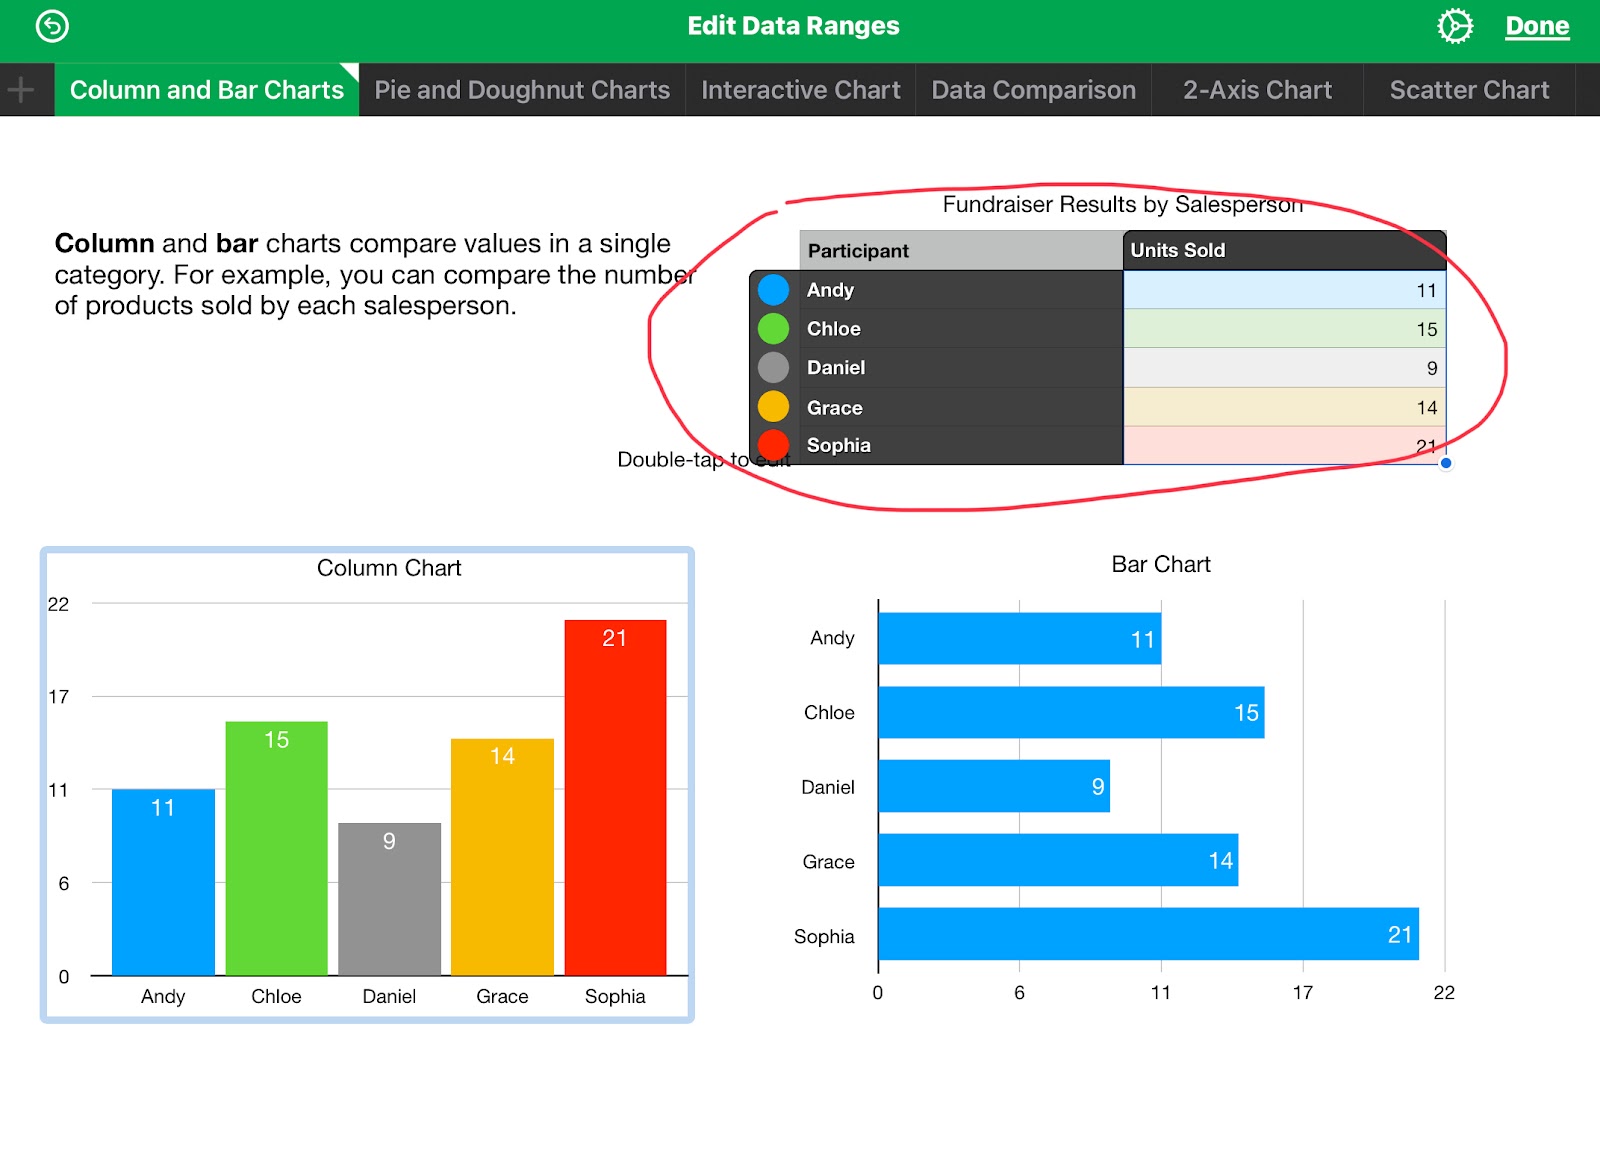The height and width of the screenshot is (1168, 1600).
Task: Switch to the Scatter Chart tab
Action: [x=1469, y=90]
